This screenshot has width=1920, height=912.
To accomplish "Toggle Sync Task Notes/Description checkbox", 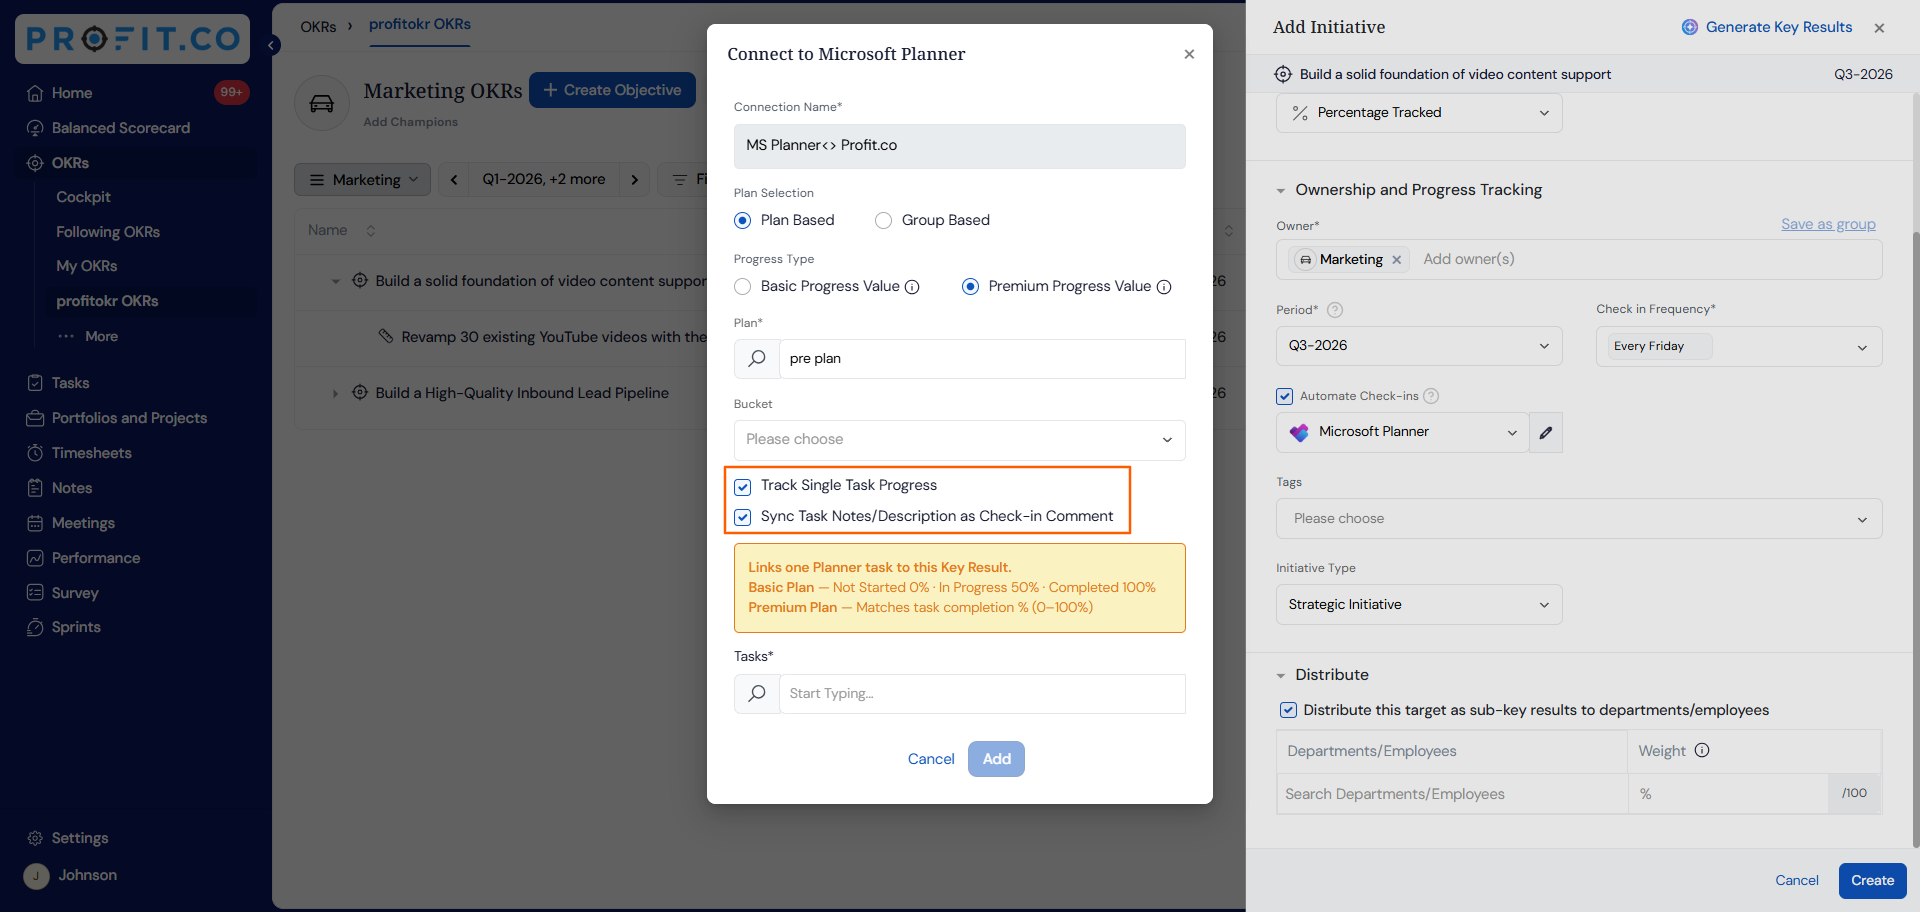I will [x=743, y=517].
